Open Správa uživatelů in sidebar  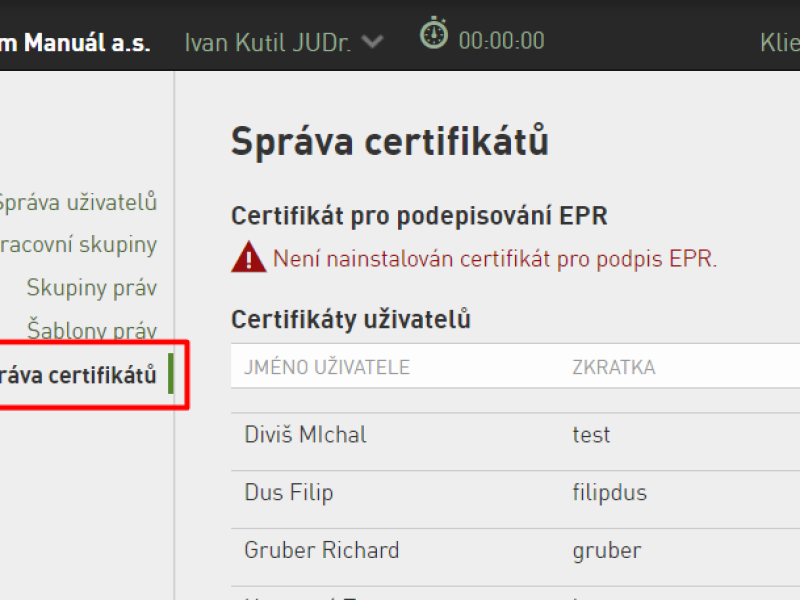77,202
